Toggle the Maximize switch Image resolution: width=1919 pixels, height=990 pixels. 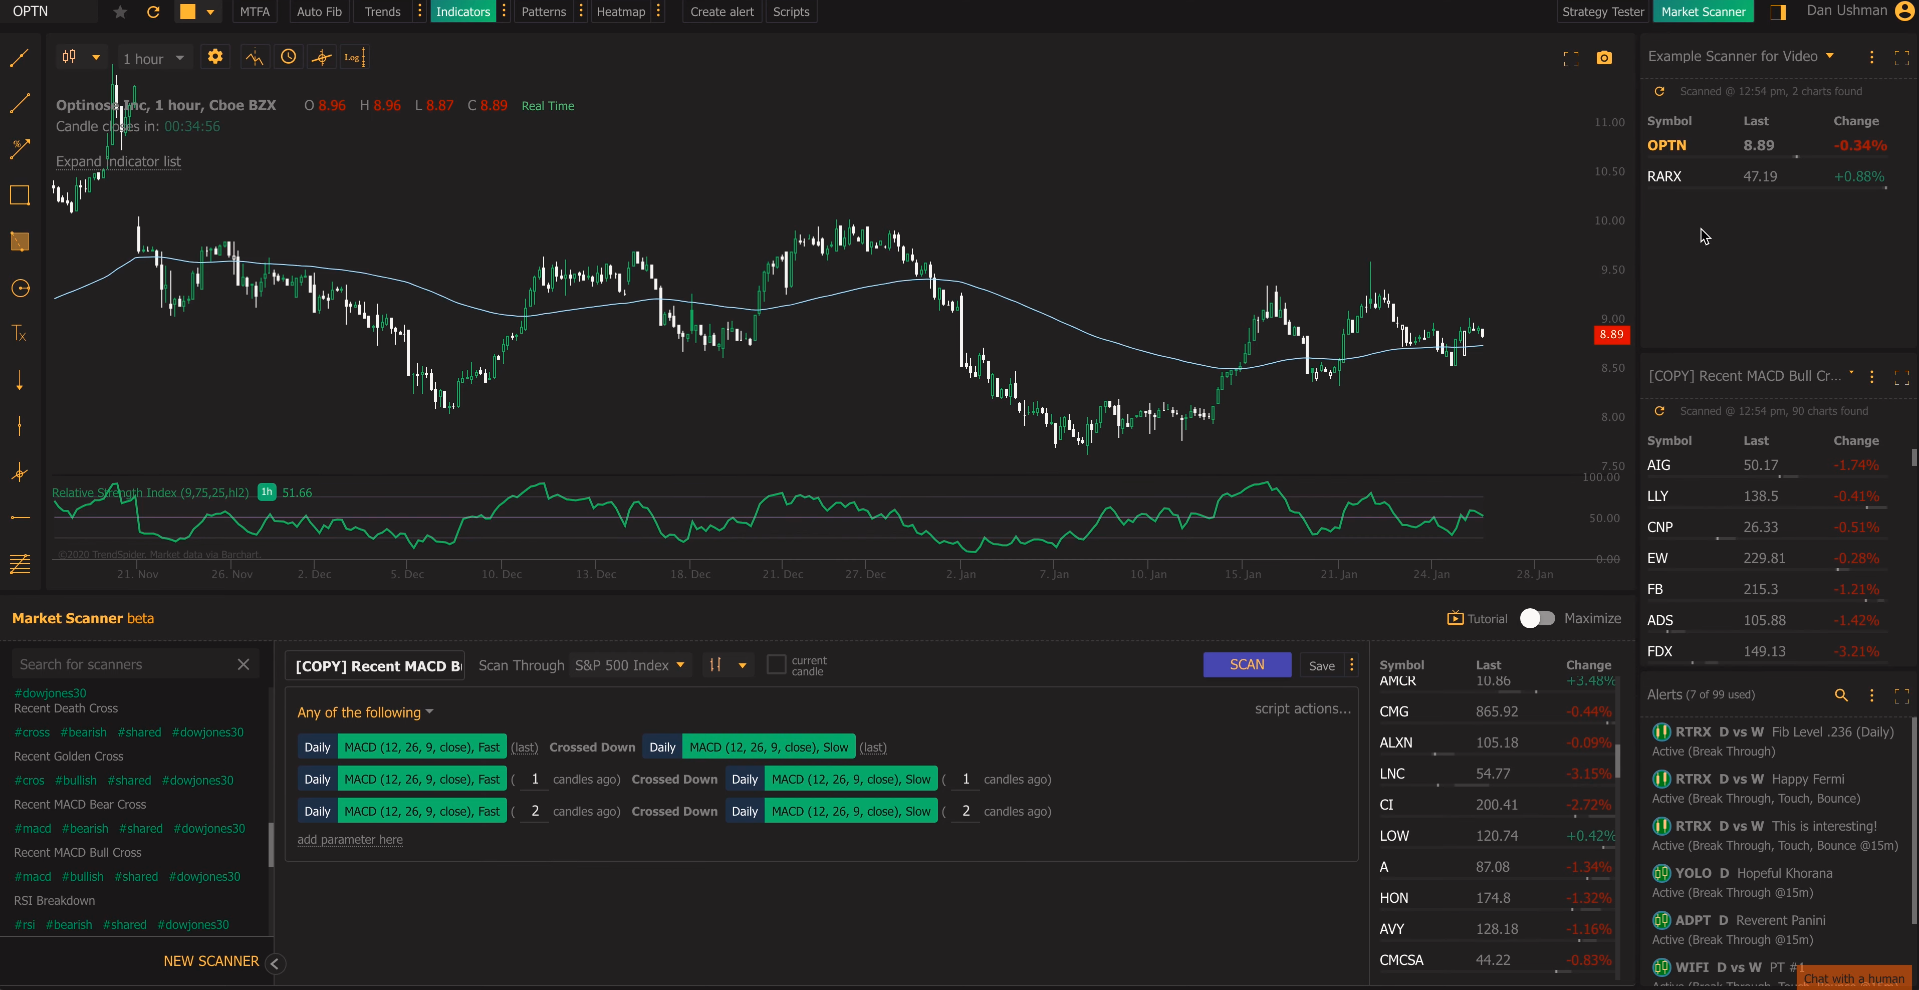pyautogui.click(x=1537, y=618)
